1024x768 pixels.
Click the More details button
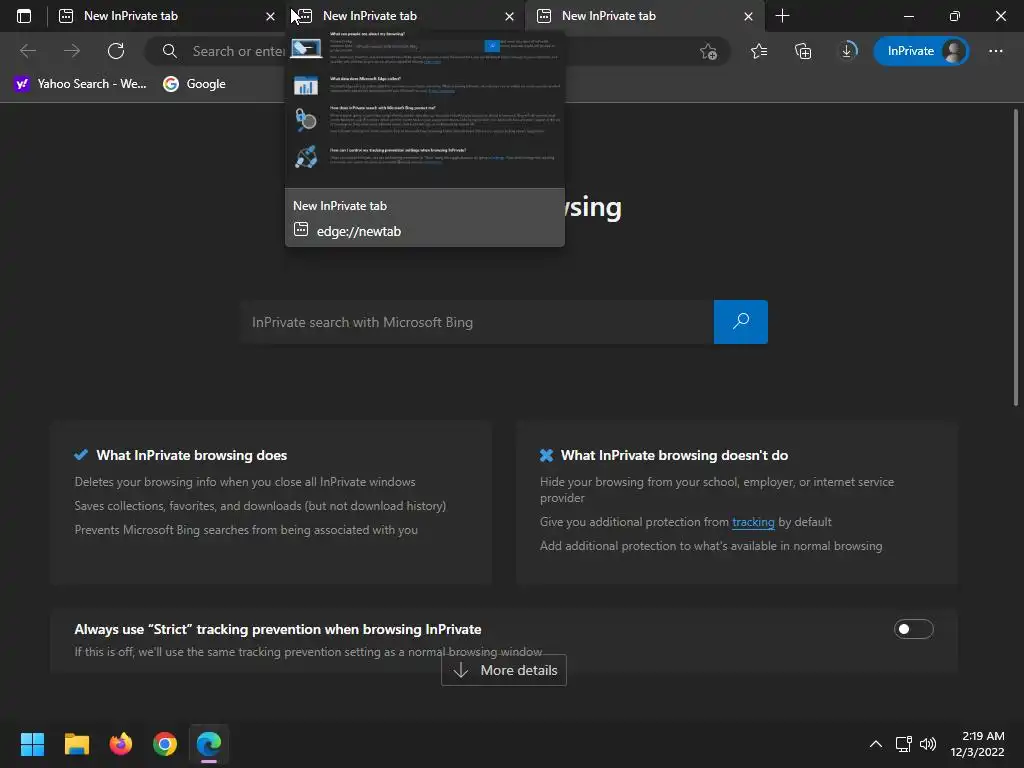click(504, 670)
